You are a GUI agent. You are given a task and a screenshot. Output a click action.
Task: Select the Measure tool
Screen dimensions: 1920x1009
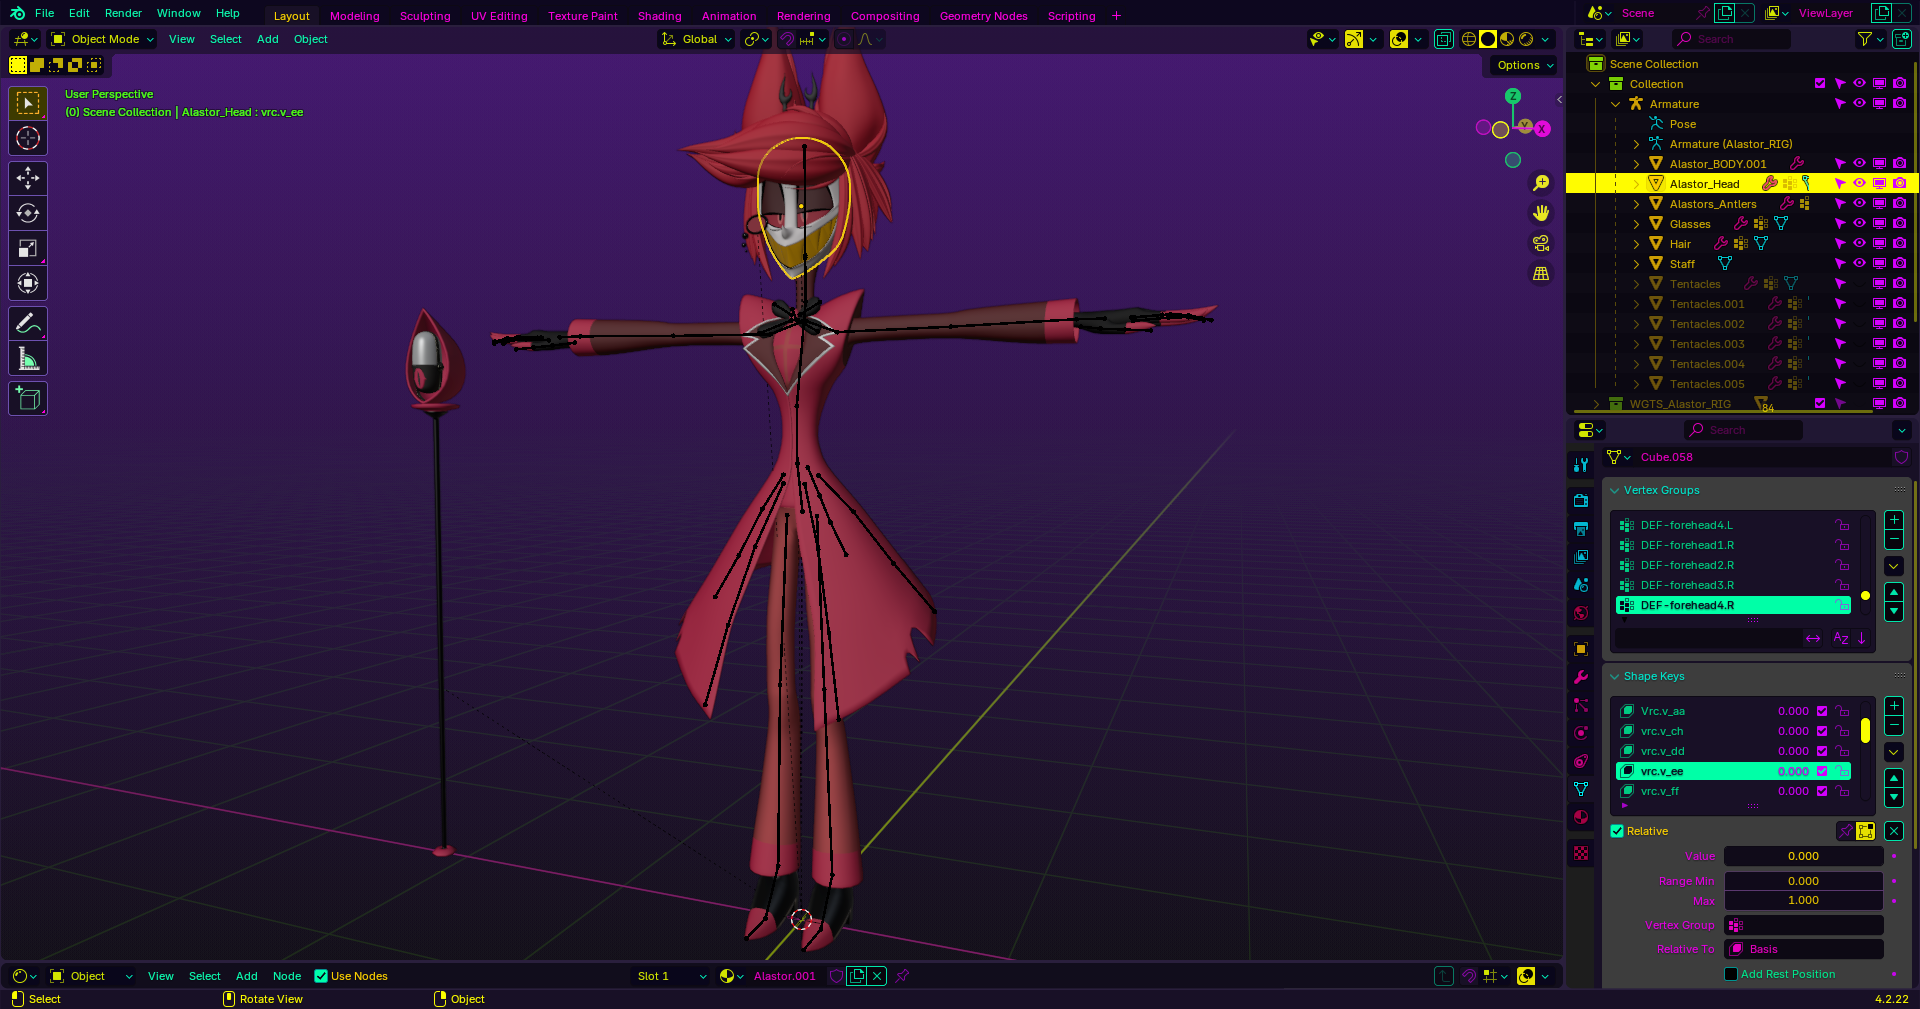[x=28, y=358]
